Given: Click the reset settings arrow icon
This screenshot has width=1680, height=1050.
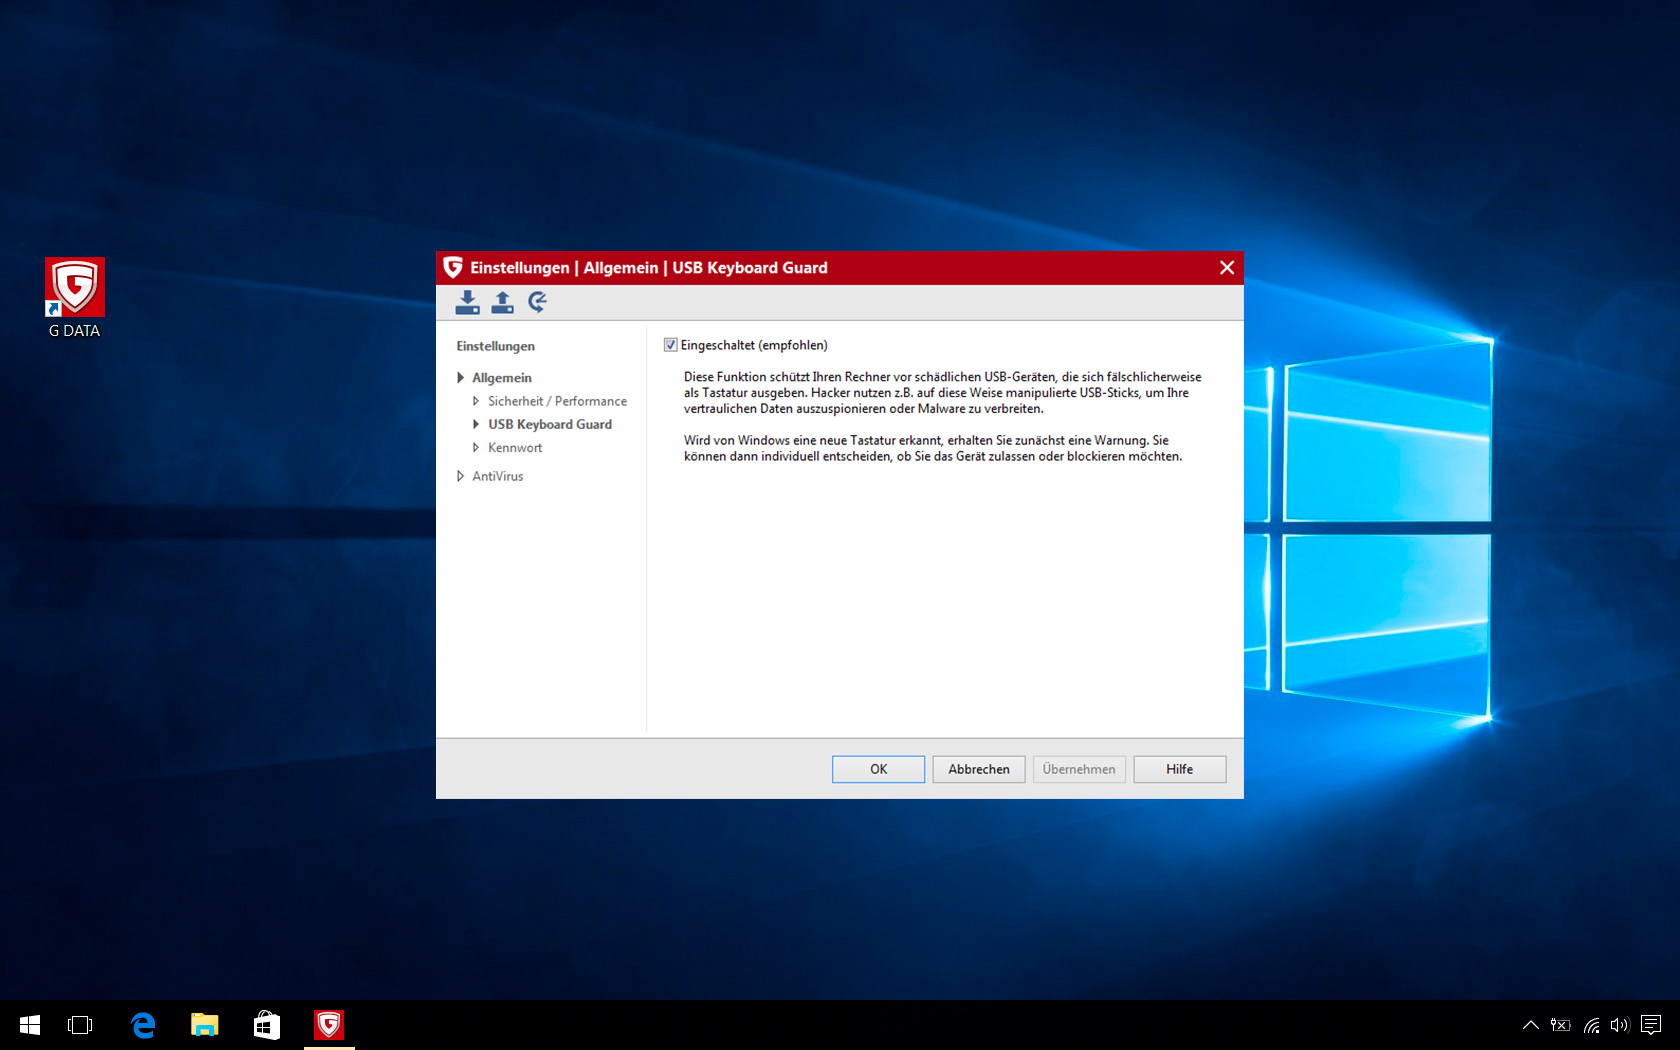Looking at the screenshot, I should pos(538,302).
